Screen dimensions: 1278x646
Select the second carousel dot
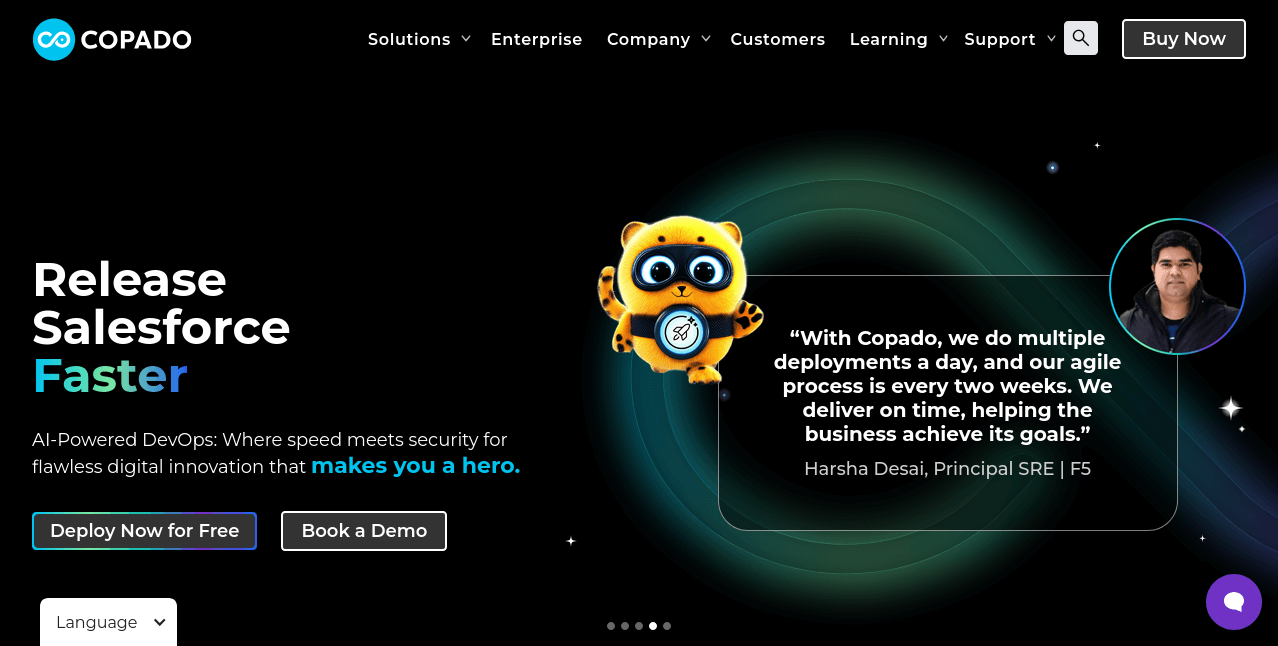tap(625, 626)
